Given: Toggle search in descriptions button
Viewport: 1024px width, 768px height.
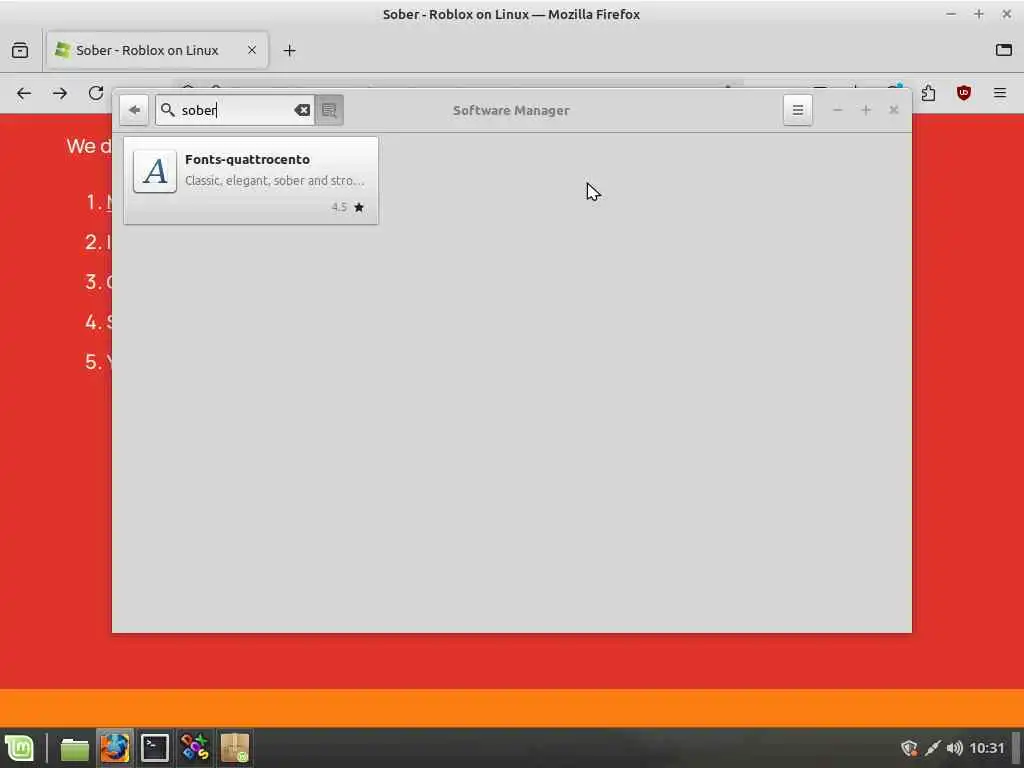Looking at the screenshot, I should (x=329, y=110).
